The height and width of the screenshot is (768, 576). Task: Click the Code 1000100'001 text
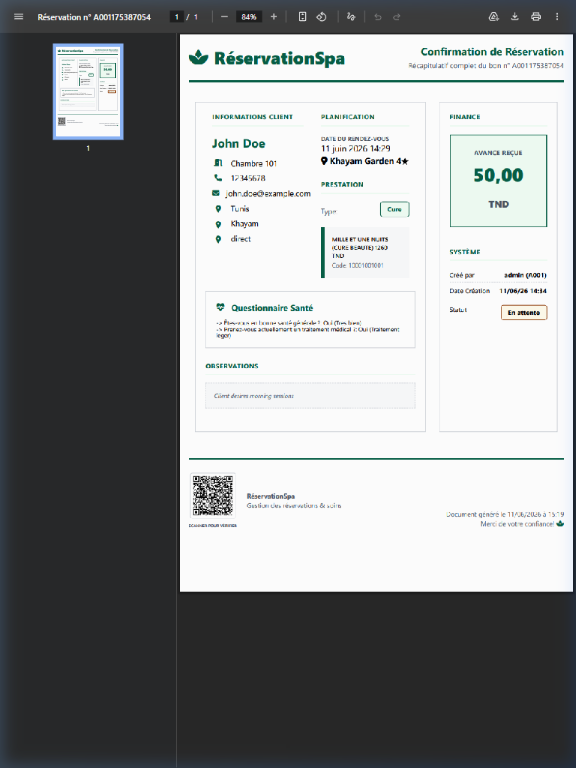(x=358, y=265)
